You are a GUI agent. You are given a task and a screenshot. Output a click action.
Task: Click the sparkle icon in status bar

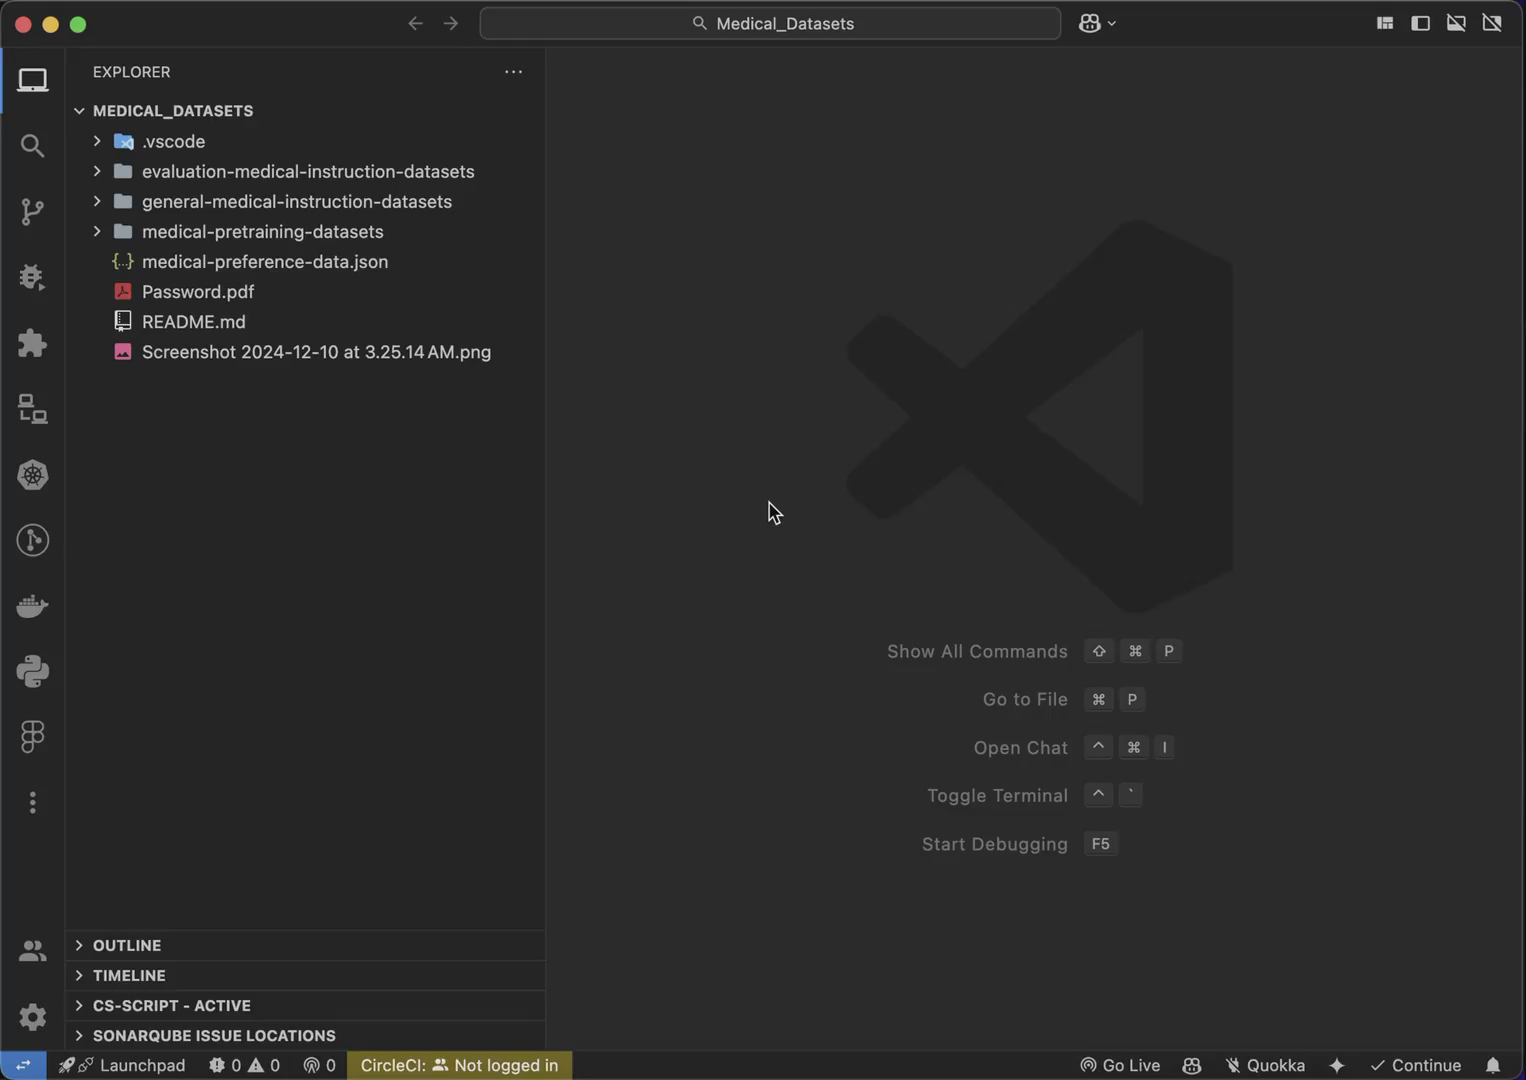[1337, 1065]
